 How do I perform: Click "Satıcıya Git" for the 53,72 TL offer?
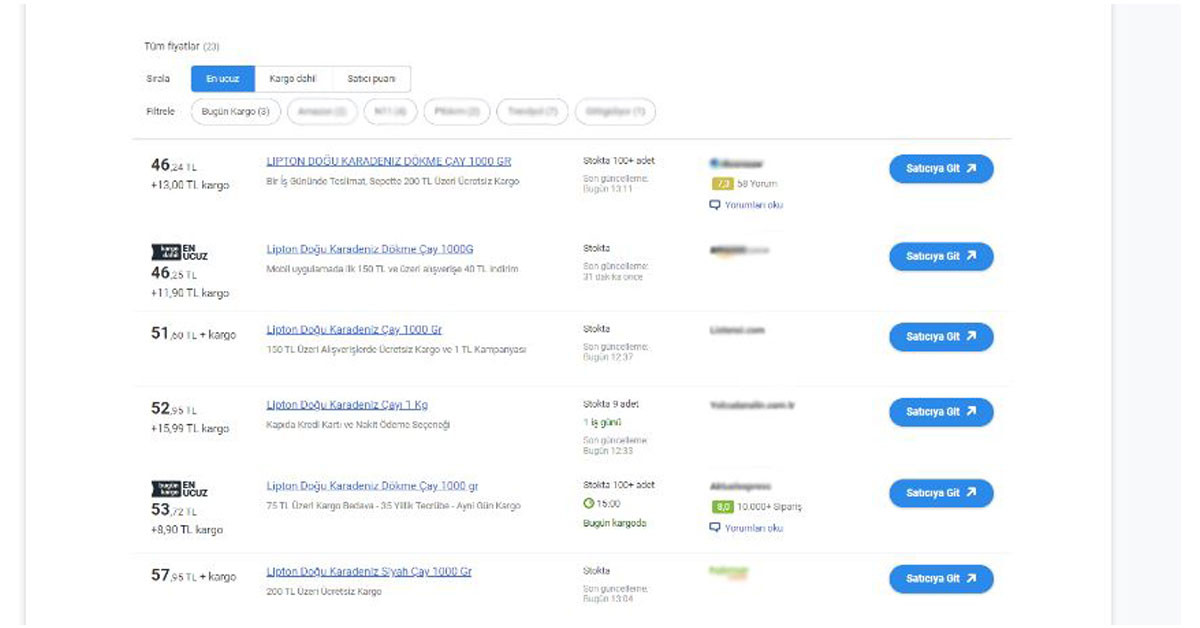tap(941, 493)
